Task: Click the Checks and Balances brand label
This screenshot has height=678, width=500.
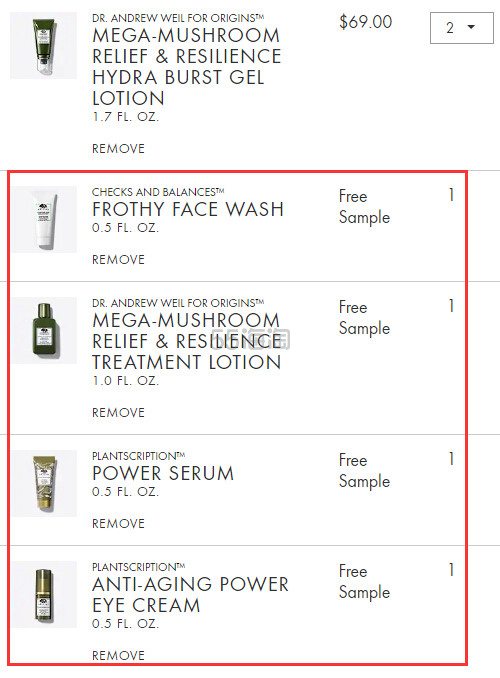Action: tap(158, 192)
